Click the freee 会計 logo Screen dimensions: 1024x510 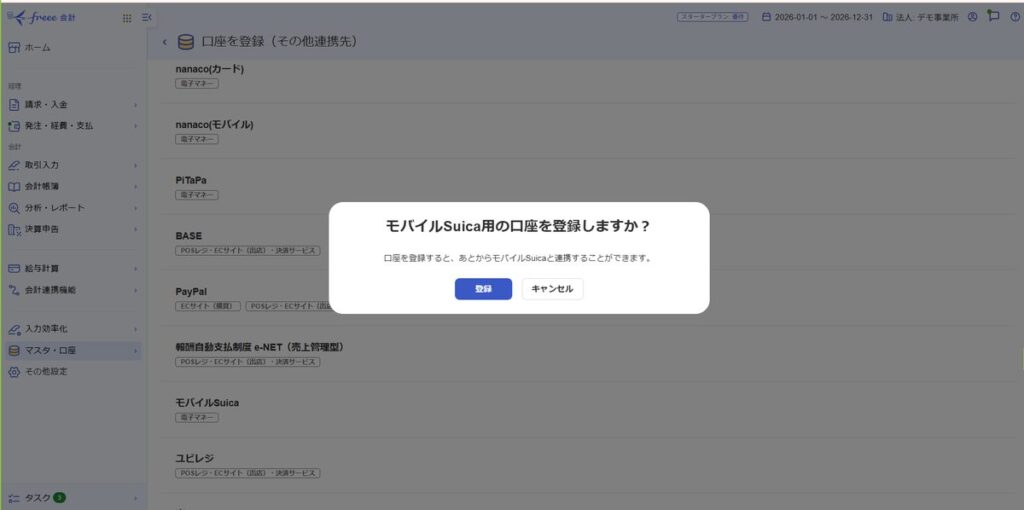(42, 18)
